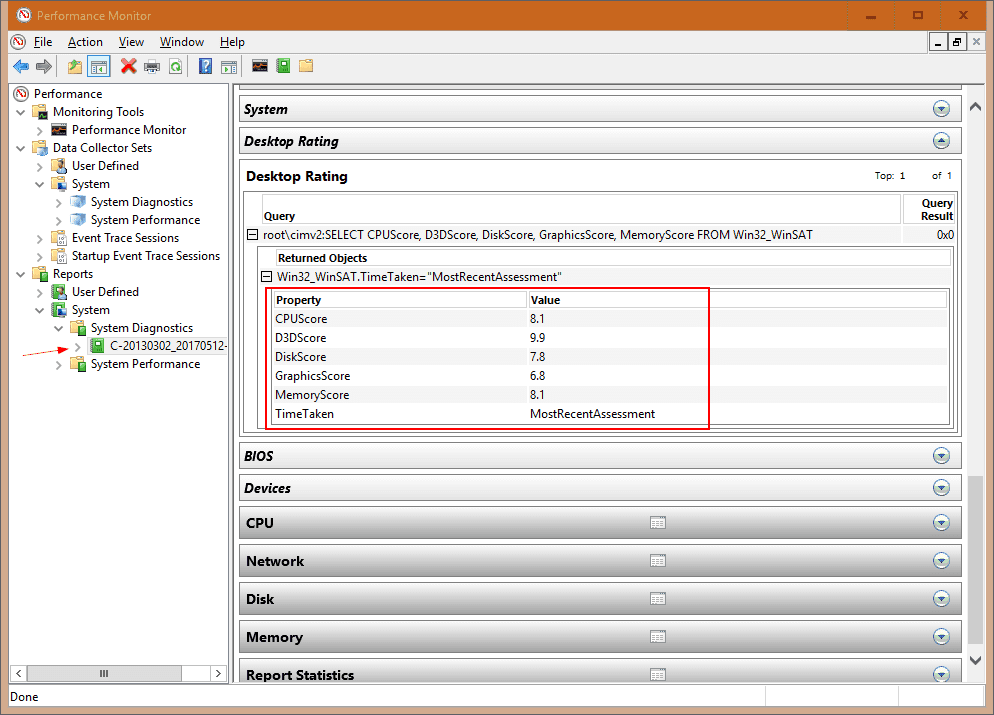Collapse the Desktop Rating section arrow
Screen dimensions: 994x715
[941, 141]
